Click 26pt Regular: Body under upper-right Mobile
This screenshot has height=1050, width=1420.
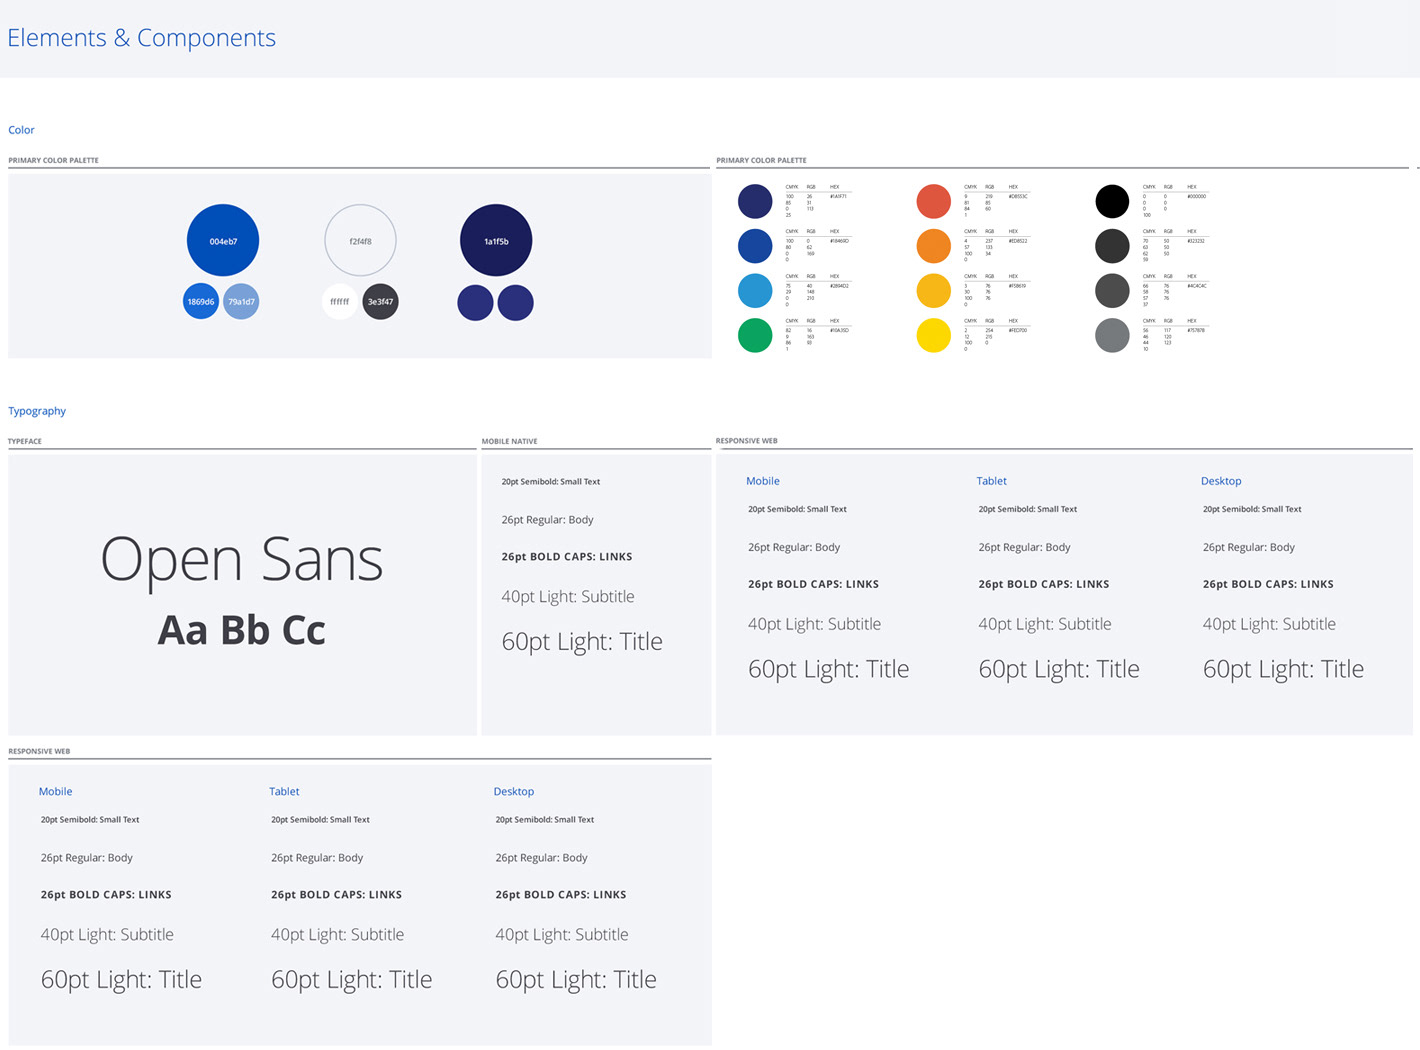(794, 547)
